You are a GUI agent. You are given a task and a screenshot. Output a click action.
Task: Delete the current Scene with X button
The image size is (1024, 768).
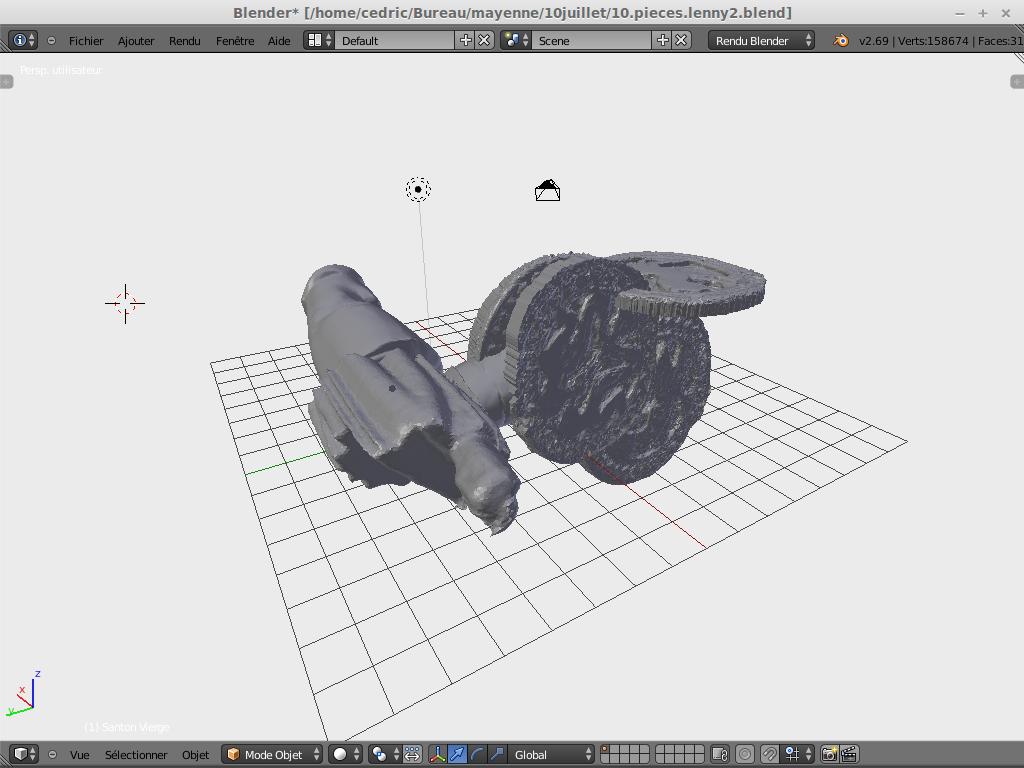click(x=681, y=40)
